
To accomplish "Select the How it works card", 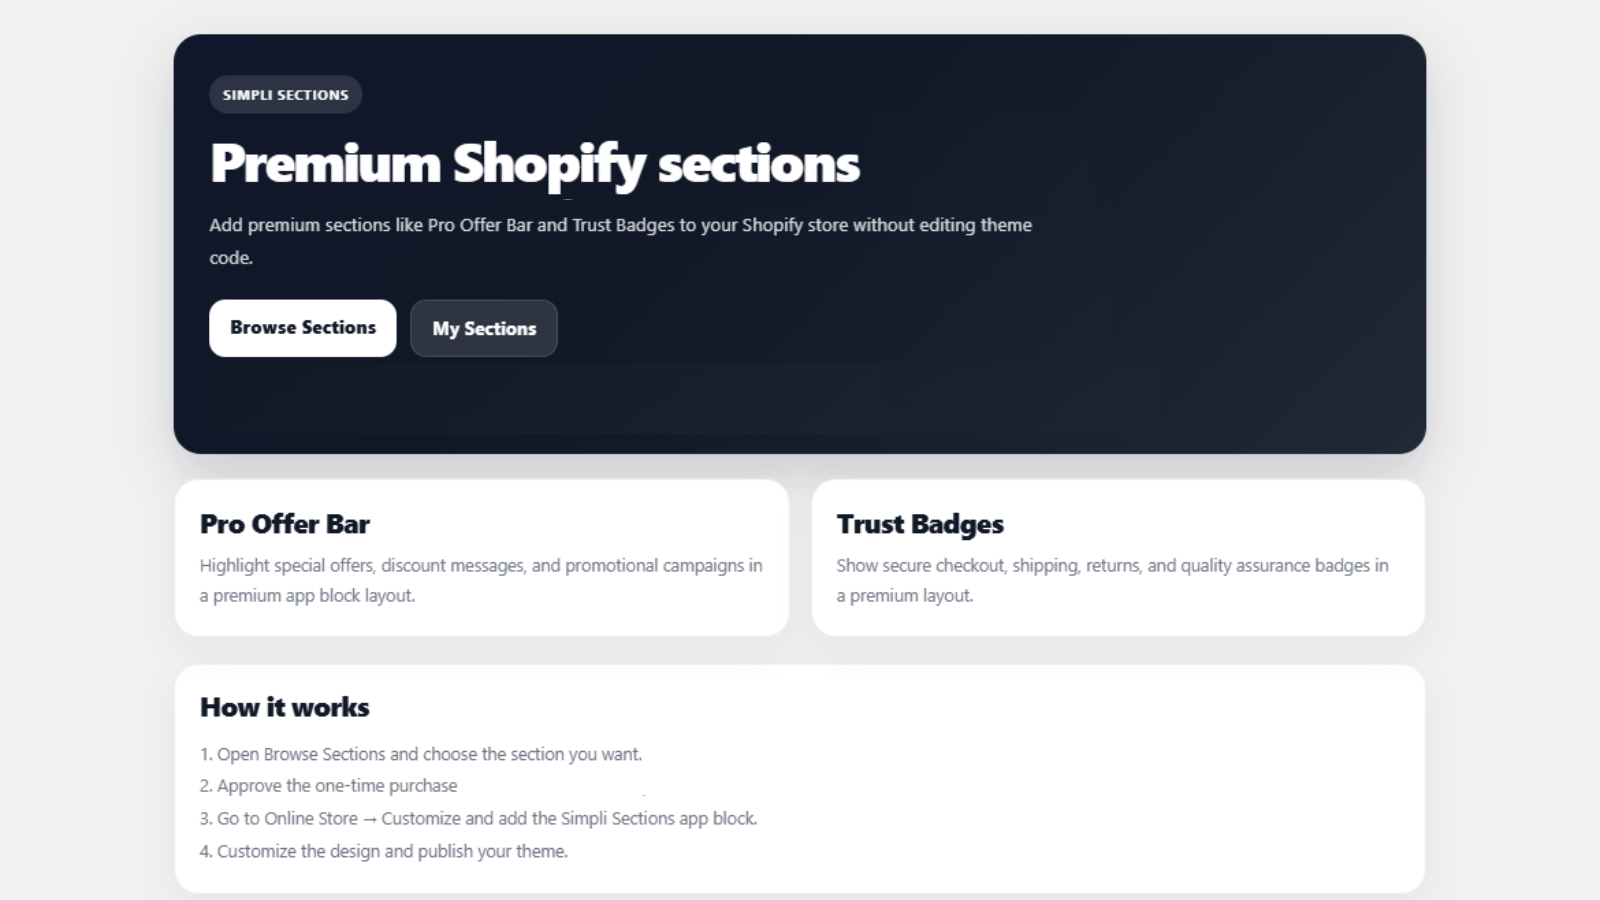I will click(x=800, y=780).
